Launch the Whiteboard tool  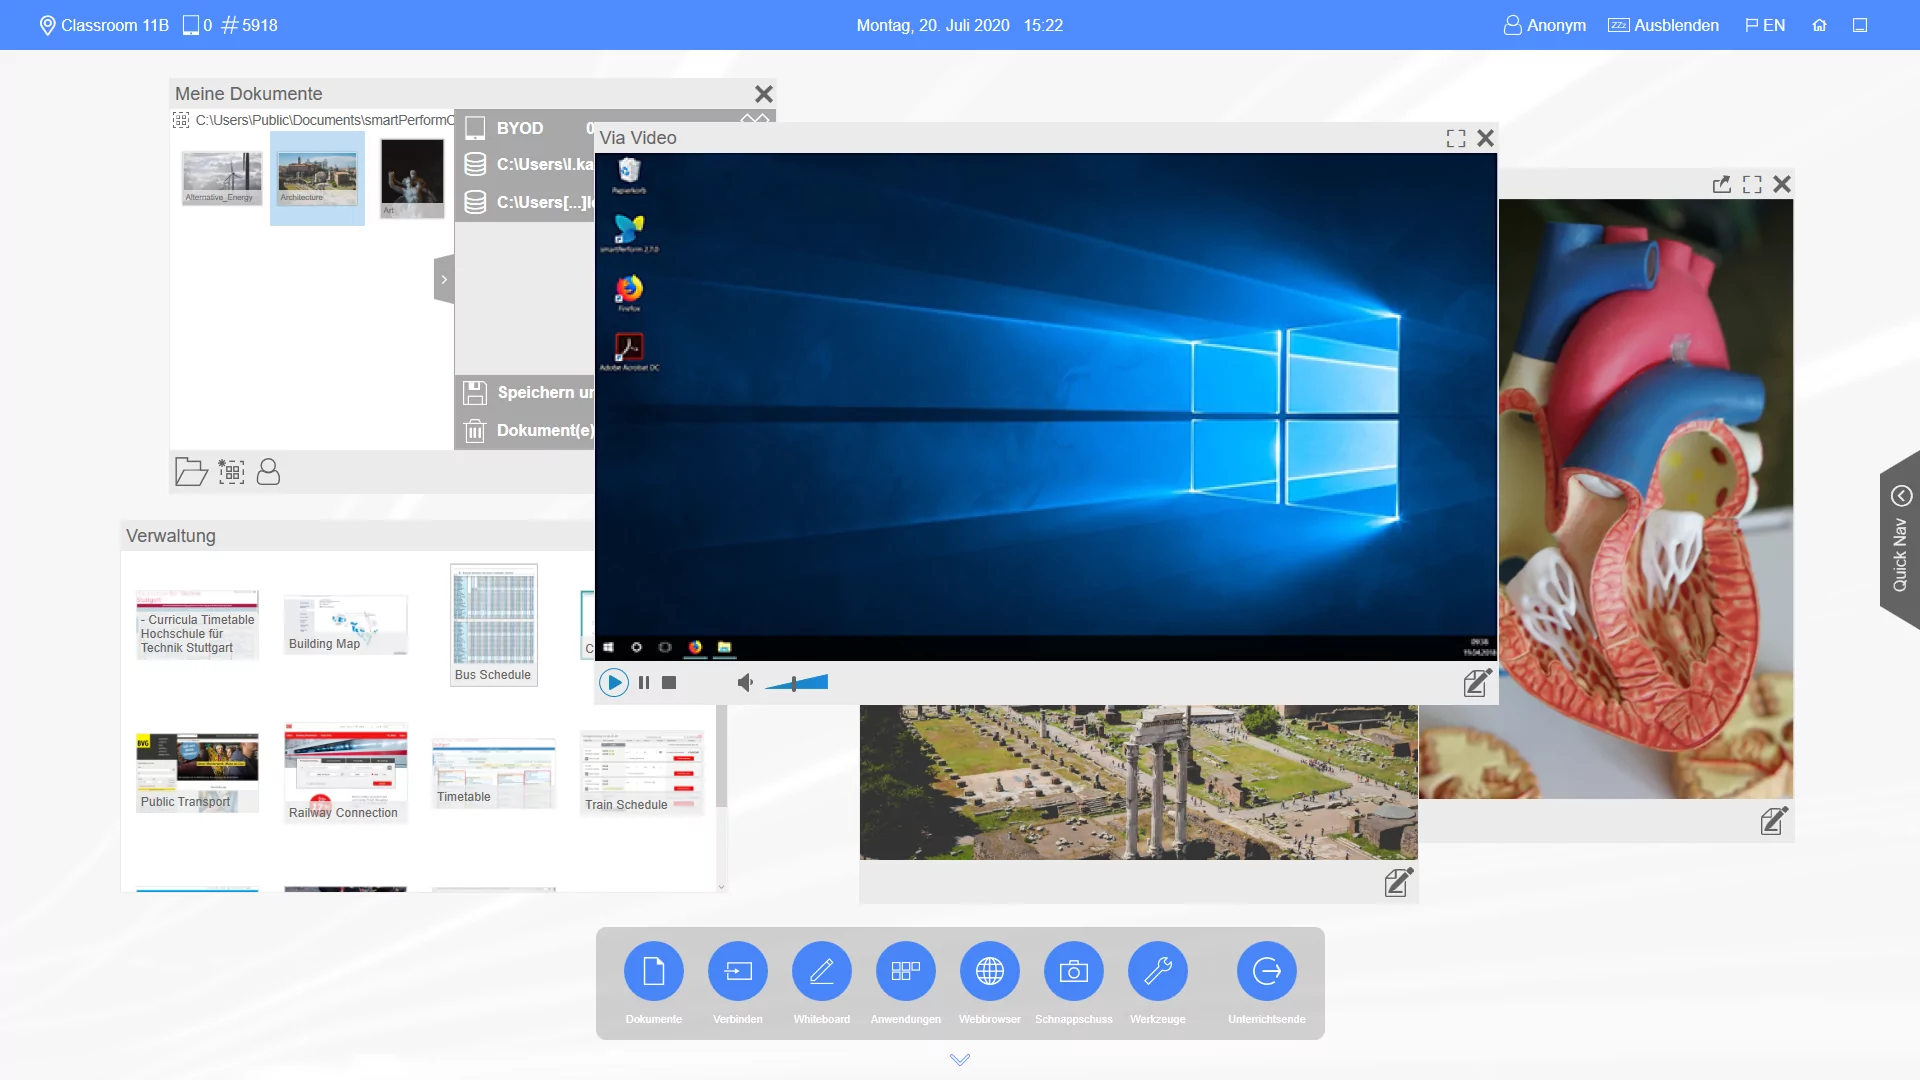click(x=822, y=971)
